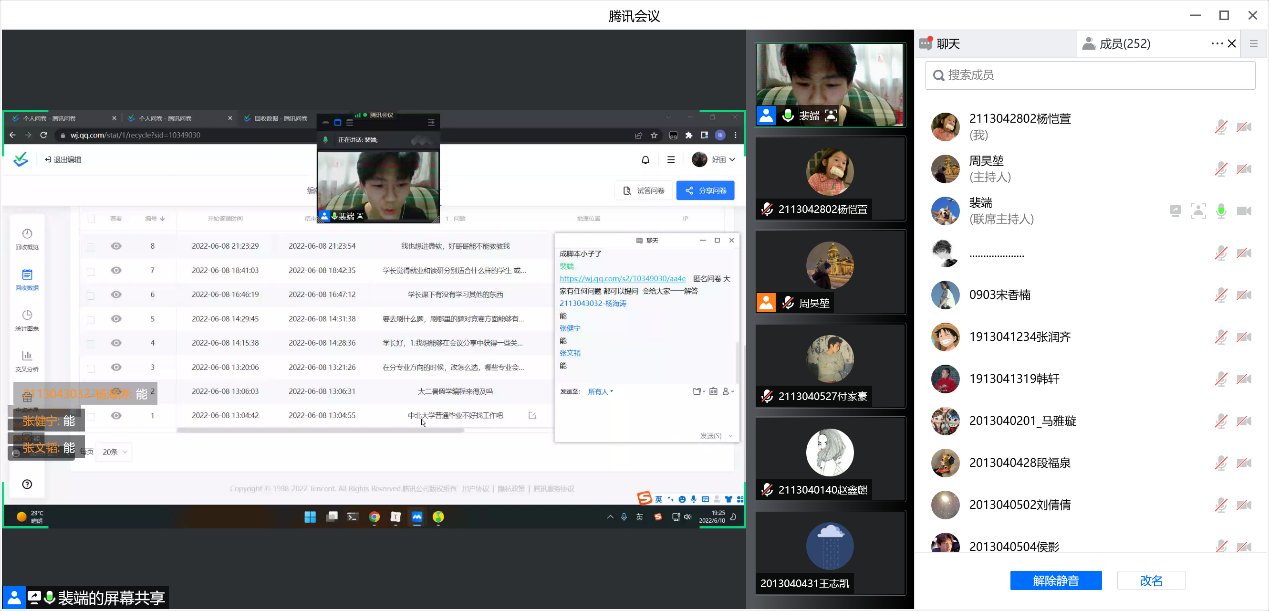
Task: Toggle 周昊堃's muted microphone in member list
Action: pyautogui.click(x=1221, y=169)
